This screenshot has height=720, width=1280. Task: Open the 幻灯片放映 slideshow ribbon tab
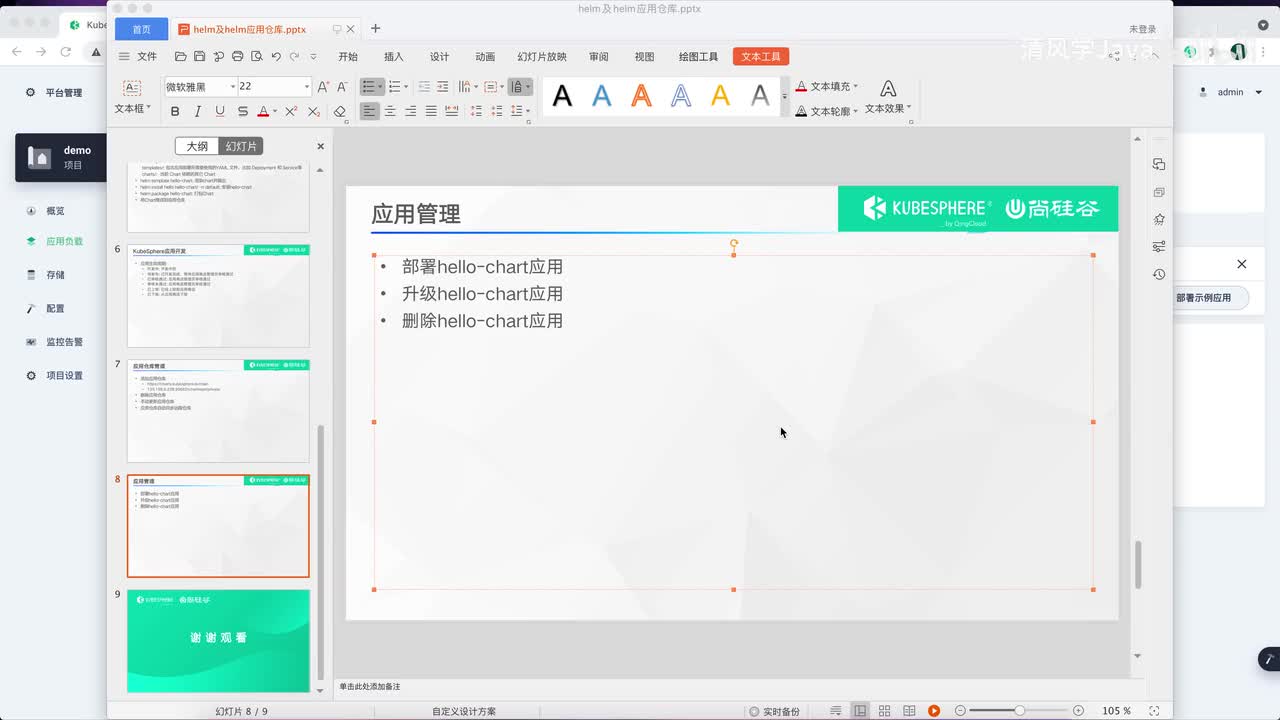[542, 57]
